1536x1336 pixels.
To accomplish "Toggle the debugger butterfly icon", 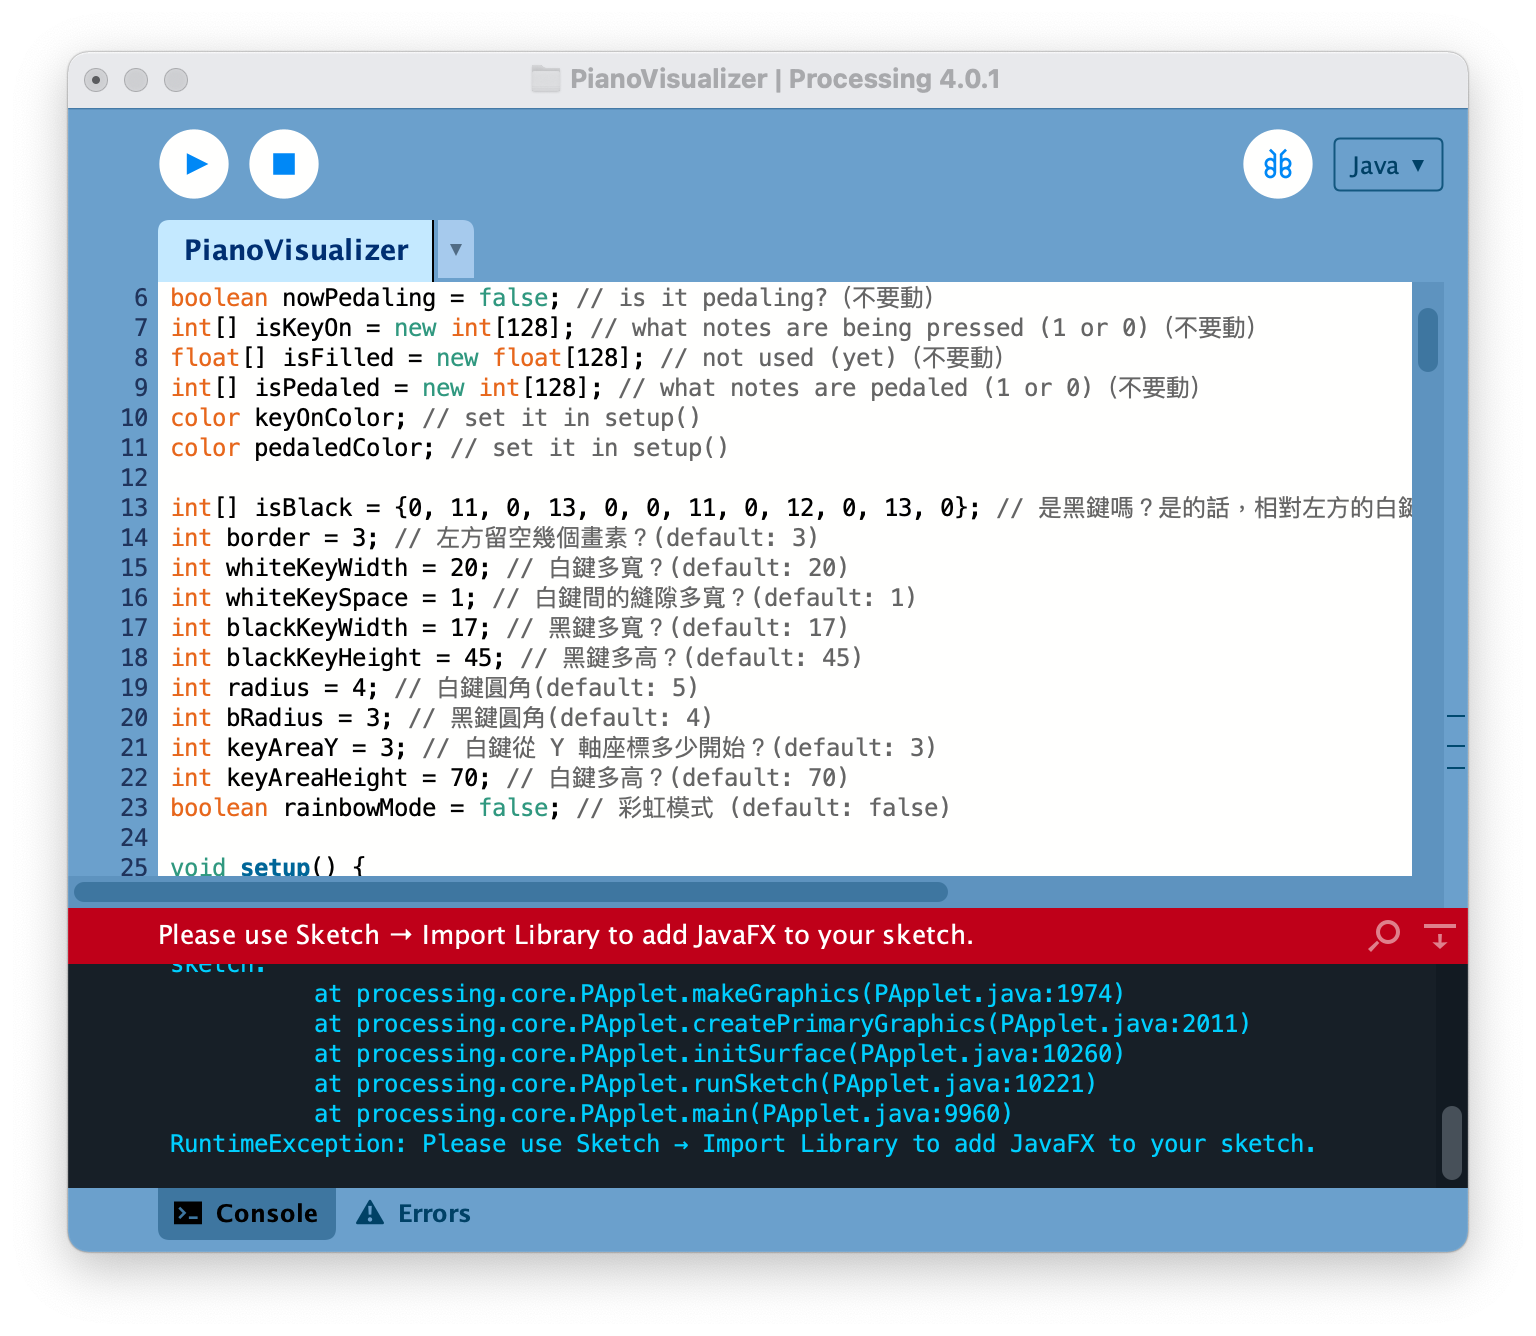I will click(x=1278, y=164).
